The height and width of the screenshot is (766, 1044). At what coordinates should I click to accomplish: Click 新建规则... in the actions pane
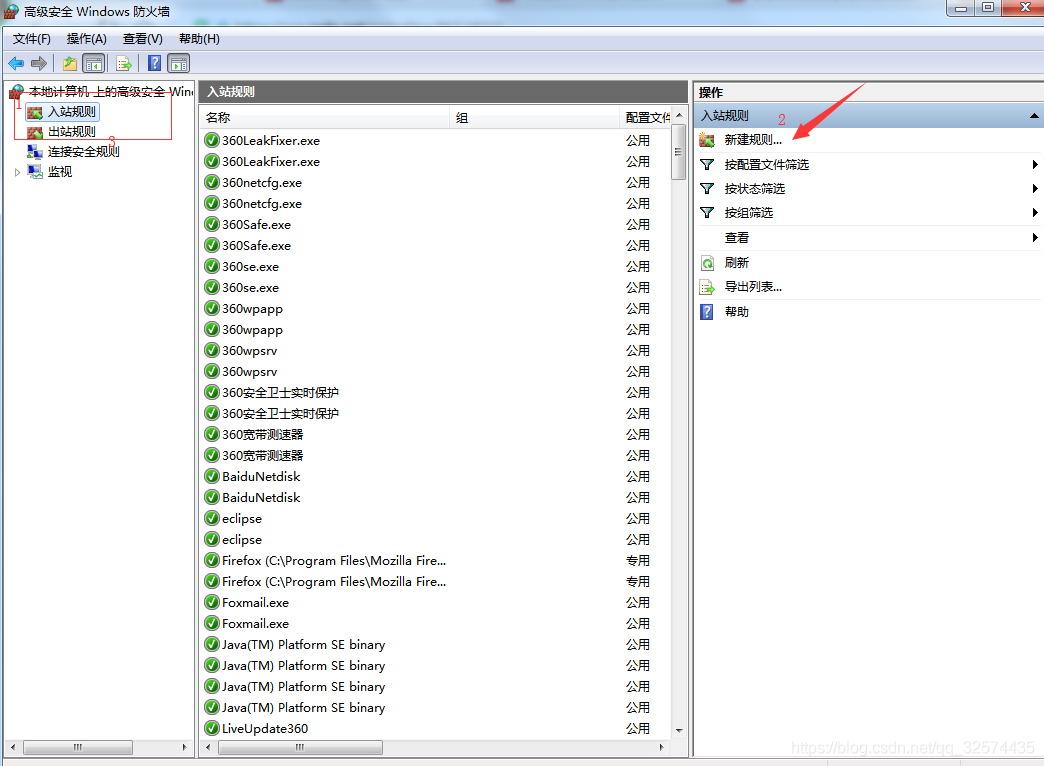(753, 140)
